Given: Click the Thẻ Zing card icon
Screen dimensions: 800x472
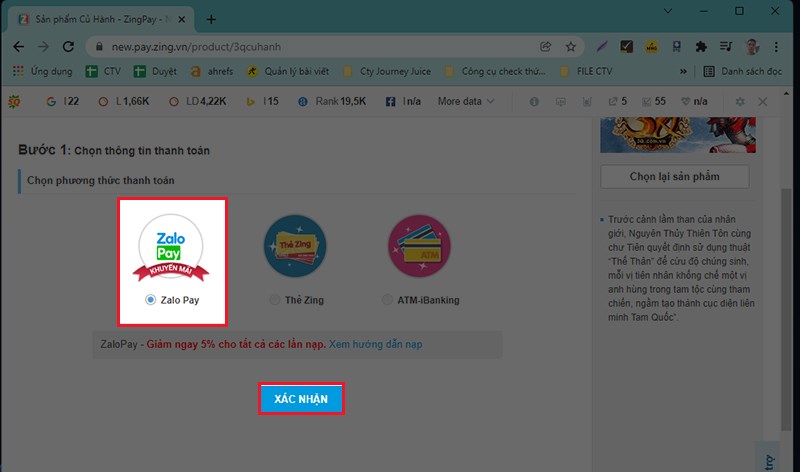Looking at the screenshot, I should pyautogui.click(x=295, y=246).
